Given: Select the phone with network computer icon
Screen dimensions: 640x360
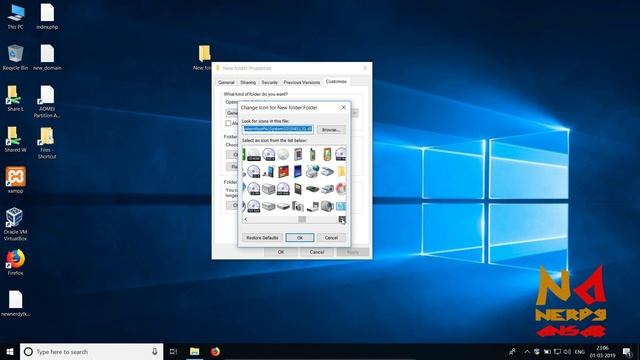Looking at the screenshot, I should pyautogui.click(x=269, y=171).
